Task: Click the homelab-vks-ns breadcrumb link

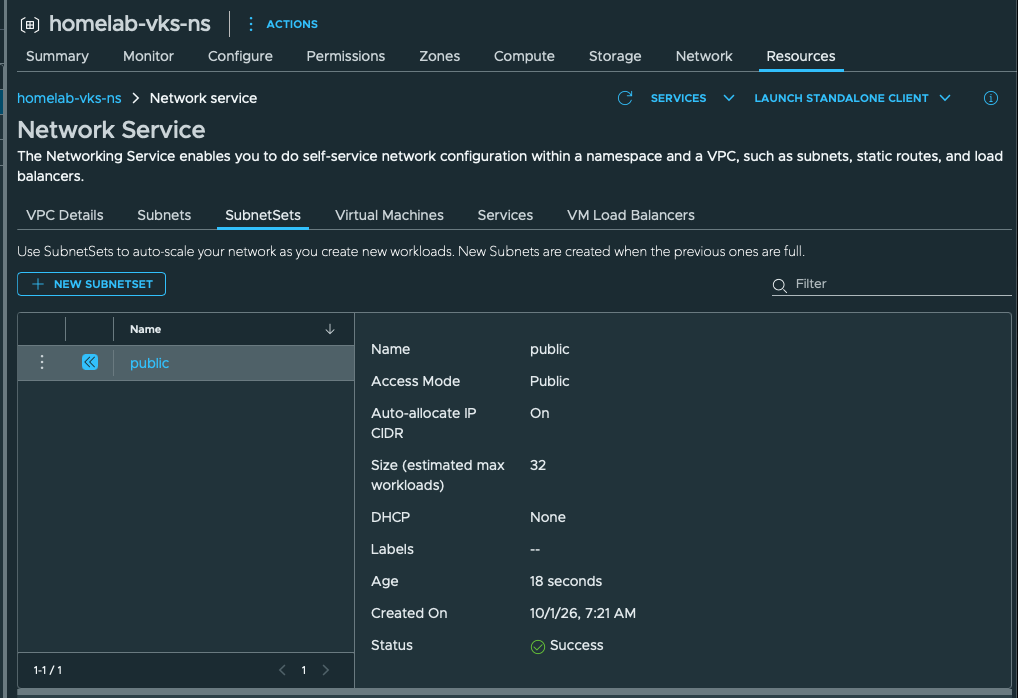Action: tap(69, 98)
